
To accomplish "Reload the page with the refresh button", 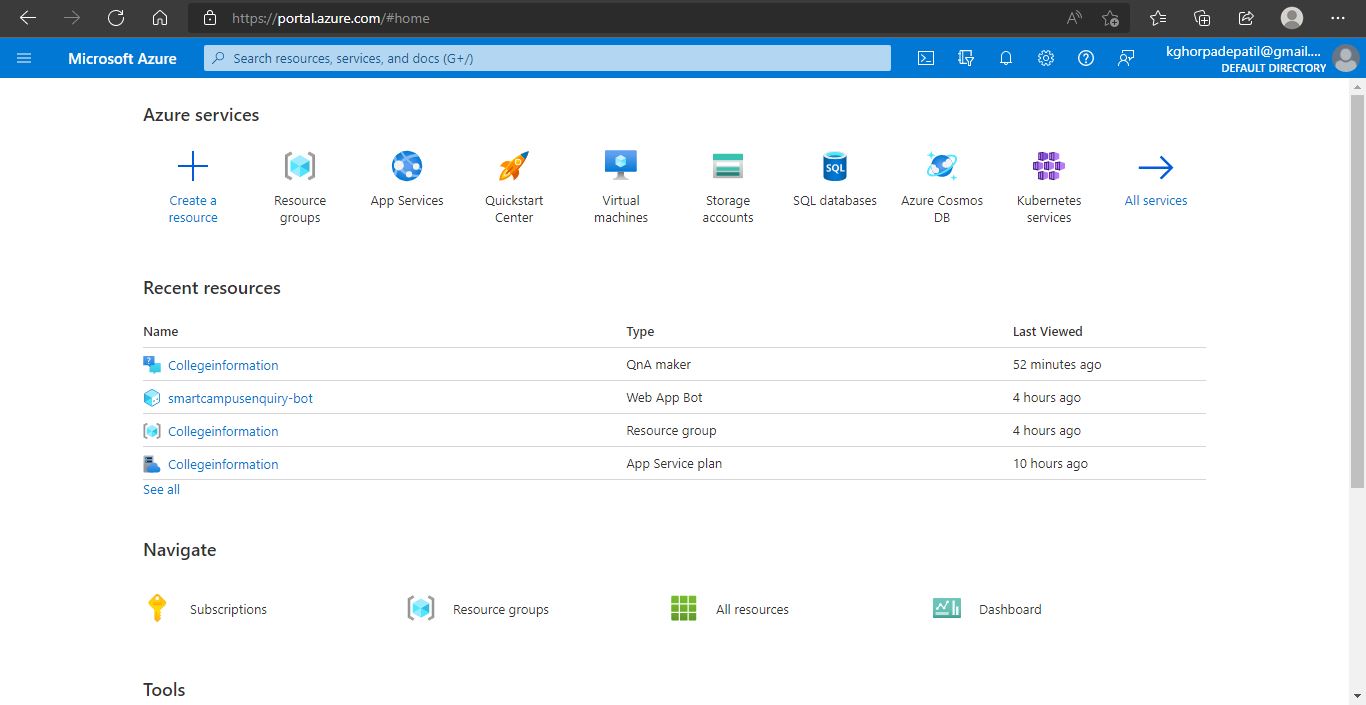I will pyautogui.click(x=116, y=18).
